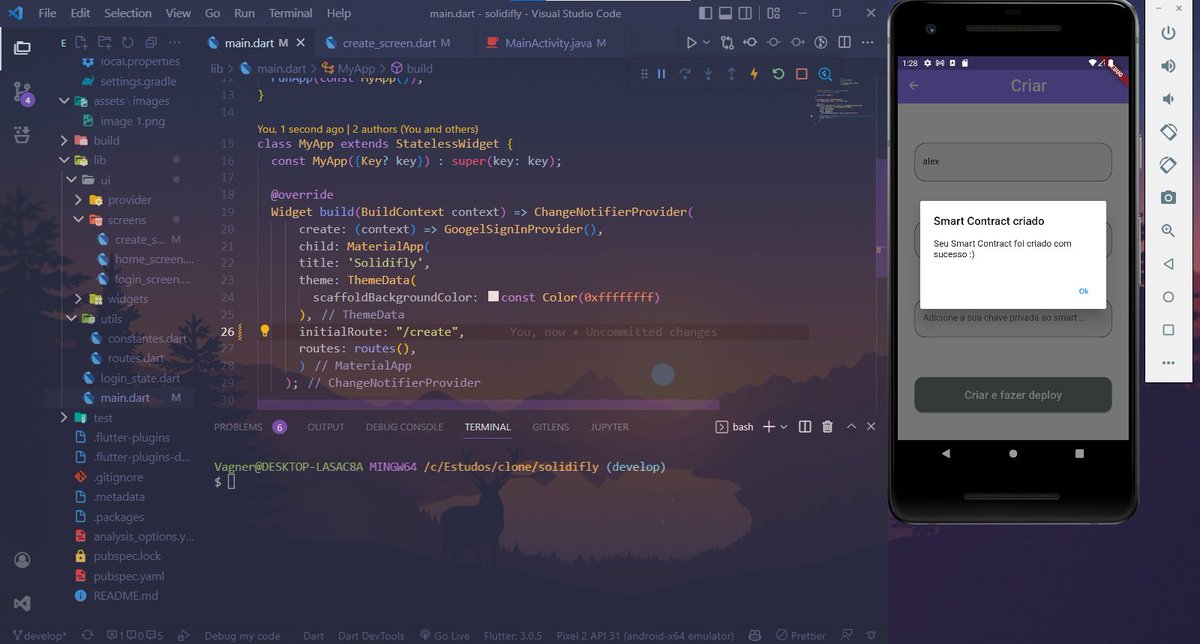Image resolution: width=1200 pixels, height=644 pixels.
Task: Open the Git compare changes icon
Action: tap(726, 43)
